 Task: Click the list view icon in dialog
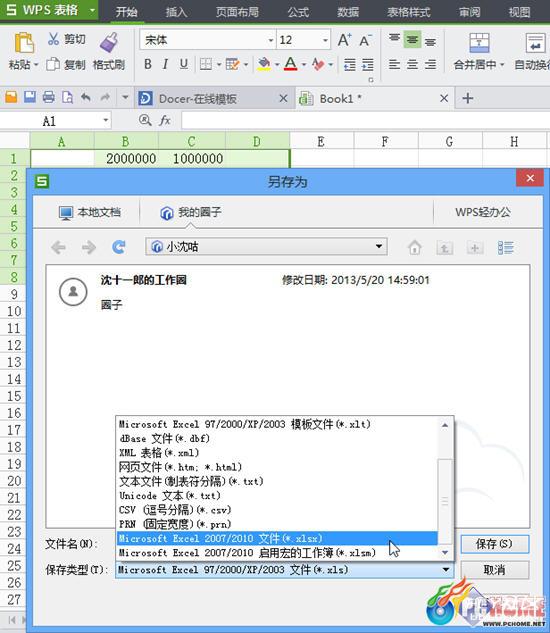pyautogui.click(x=506, y=247)
